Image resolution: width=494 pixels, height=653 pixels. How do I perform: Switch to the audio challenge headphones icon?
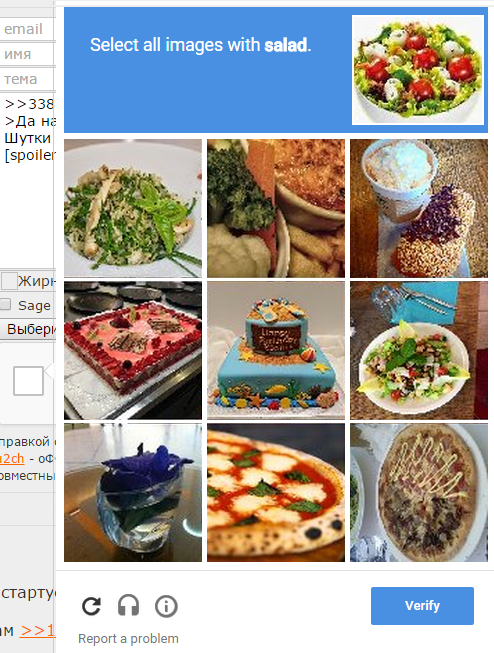pyautogui.click(x=128, y=606)
